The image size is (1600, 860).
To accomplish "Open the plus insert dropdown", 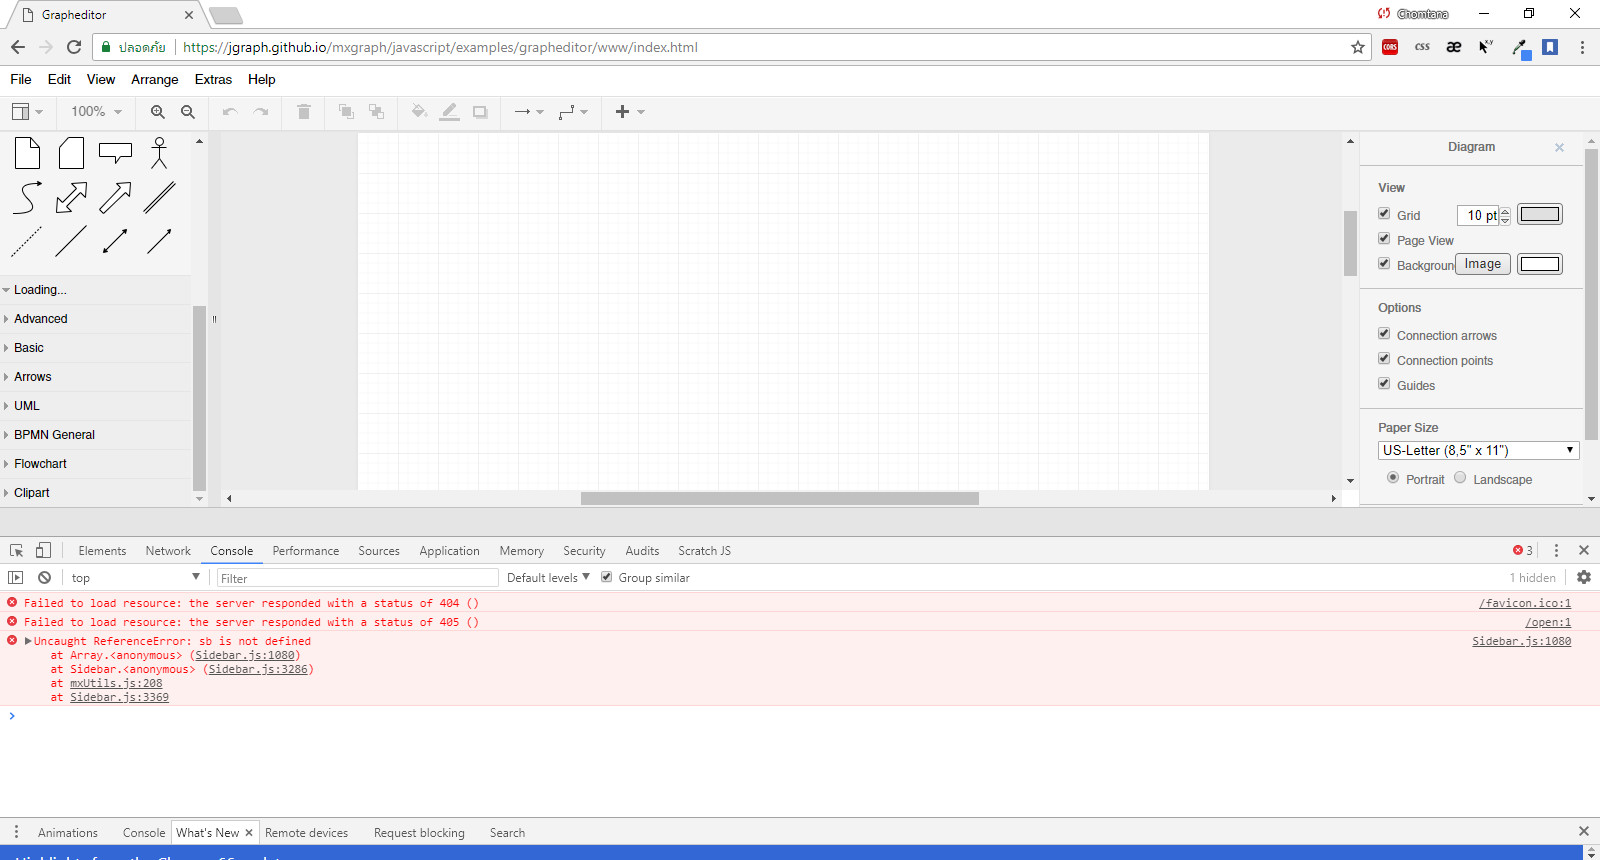I will 630,112.
